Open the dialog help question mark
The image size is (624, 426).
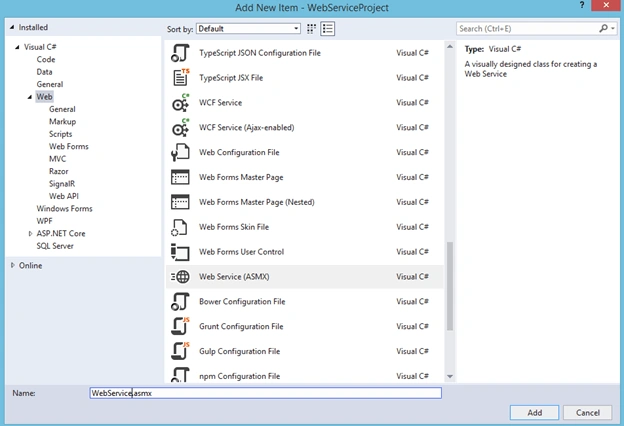tap(582, 5)
